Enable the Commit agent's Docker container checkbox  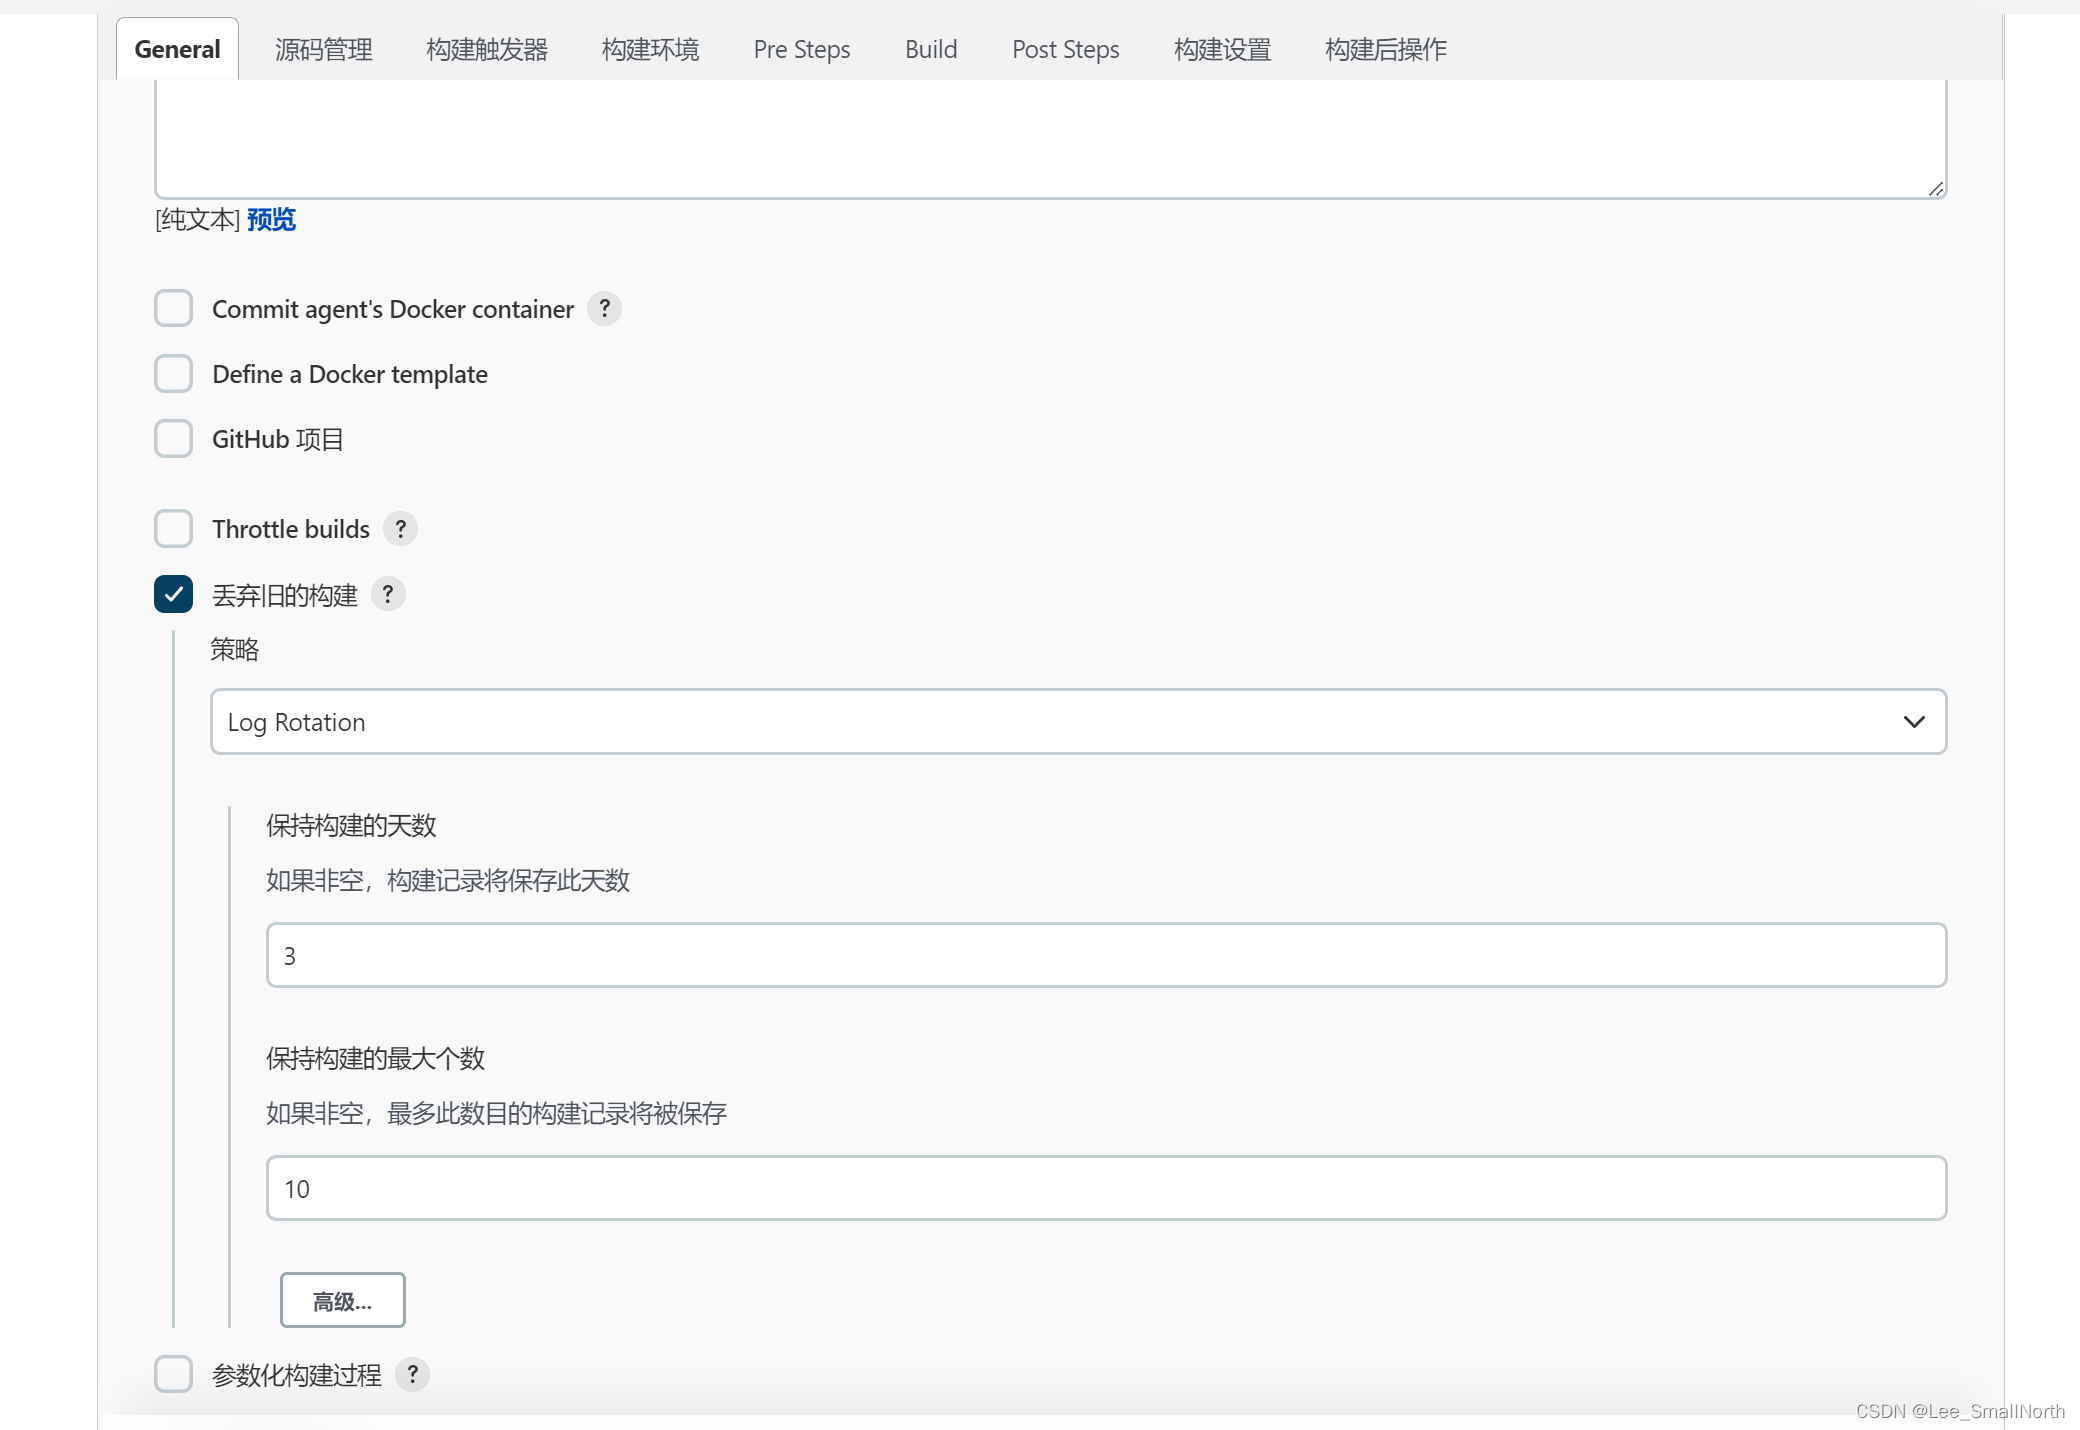point(174,308)
